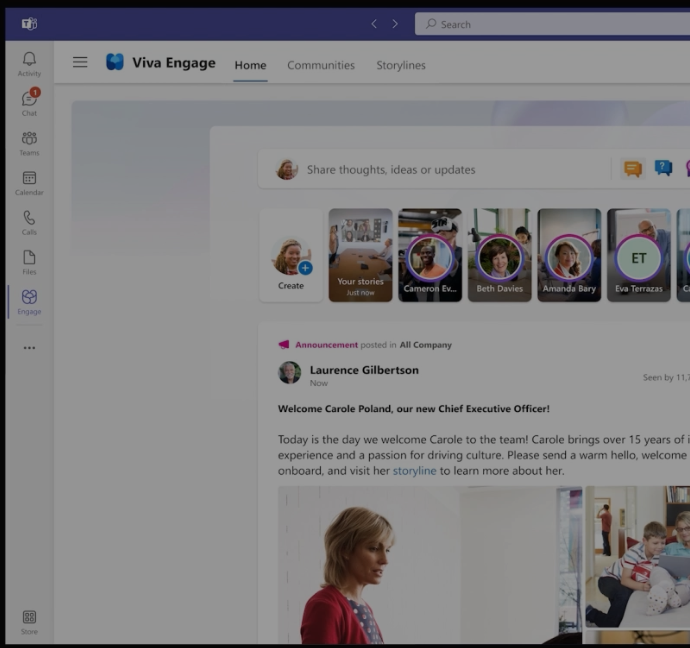Open the Activity bell in the sidebar

click(29, 64)
